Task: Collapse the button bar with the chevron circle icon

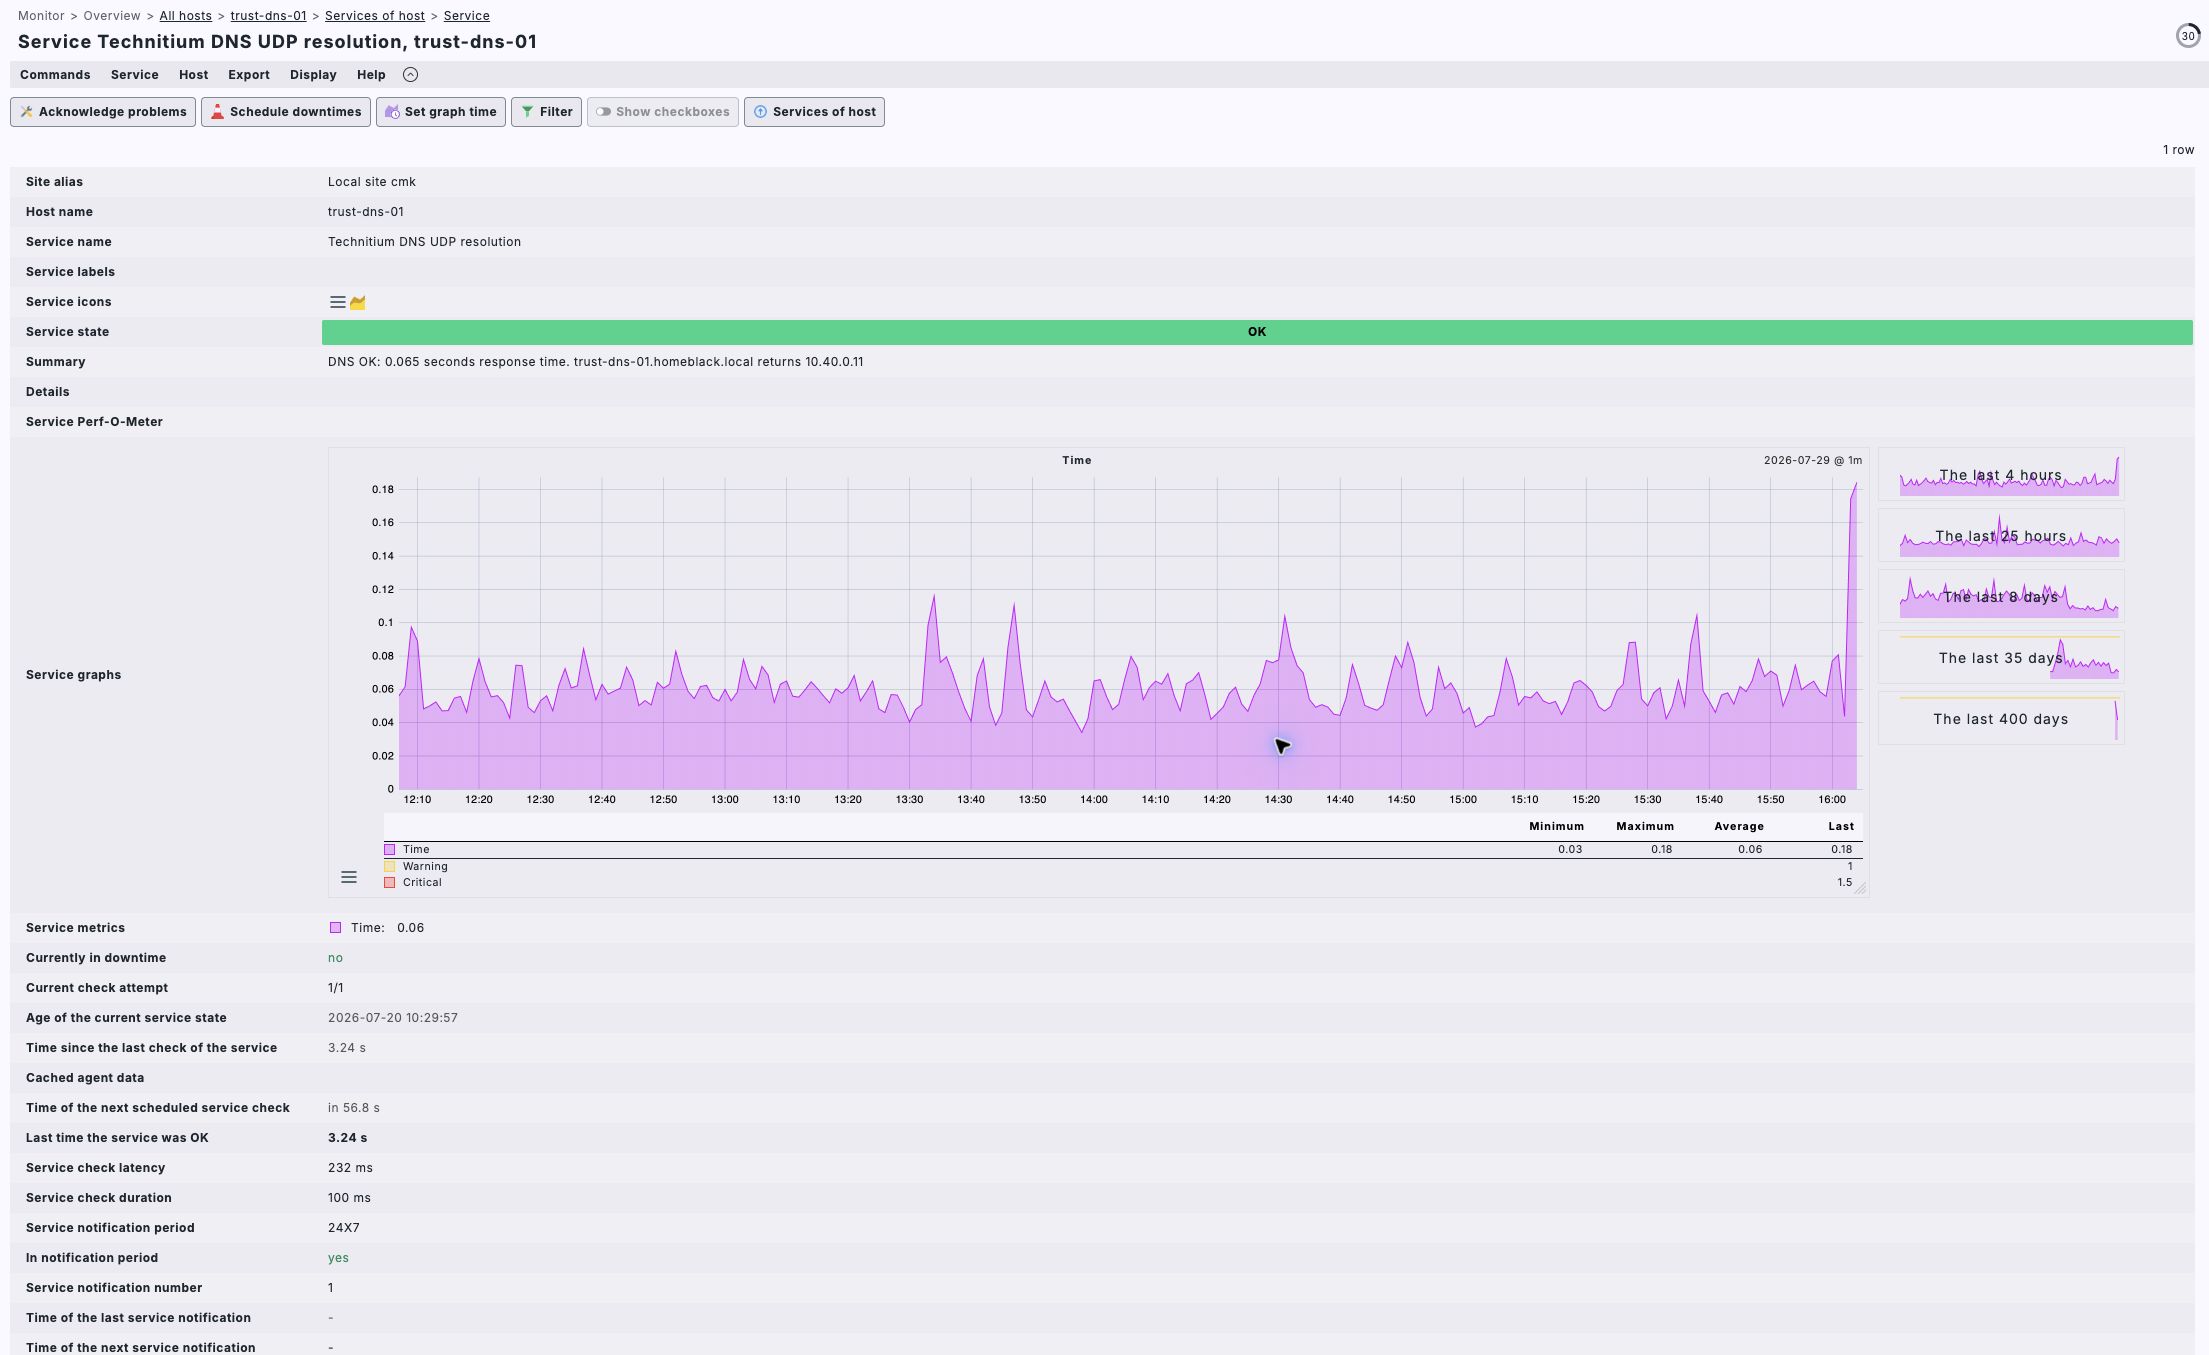Action: (410, 75)
